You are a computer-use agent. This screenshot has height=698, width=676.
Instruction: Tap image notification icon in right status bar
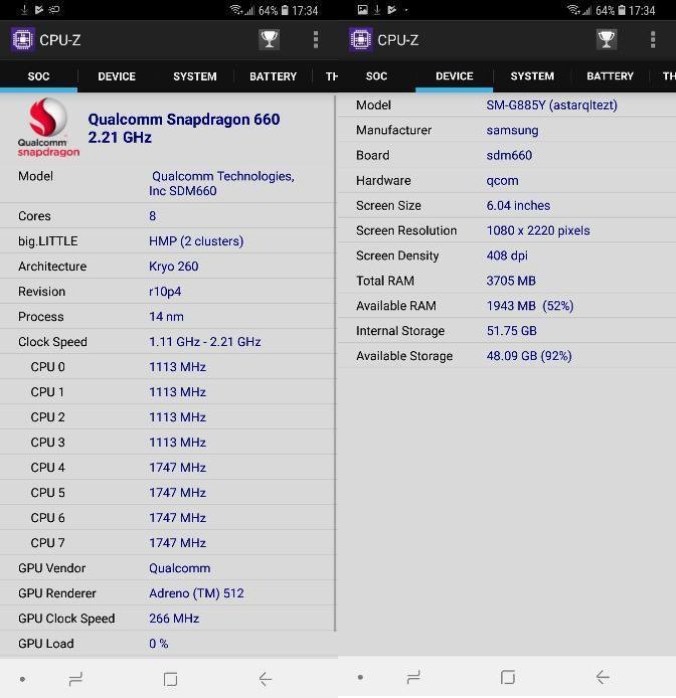(363, 9)
